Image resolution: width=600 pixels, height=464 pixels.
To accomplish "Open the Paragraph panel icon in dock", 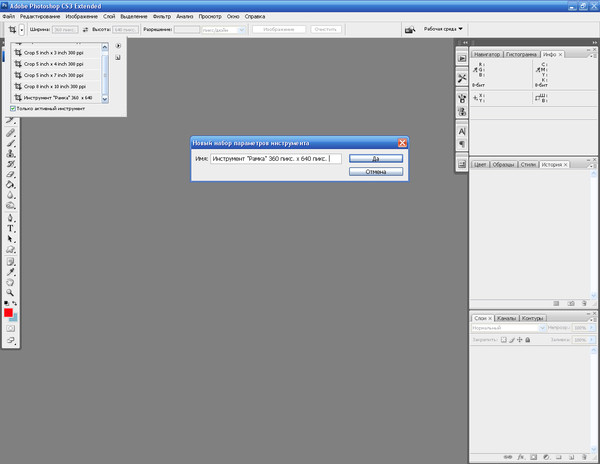I will tap(462, 144).
